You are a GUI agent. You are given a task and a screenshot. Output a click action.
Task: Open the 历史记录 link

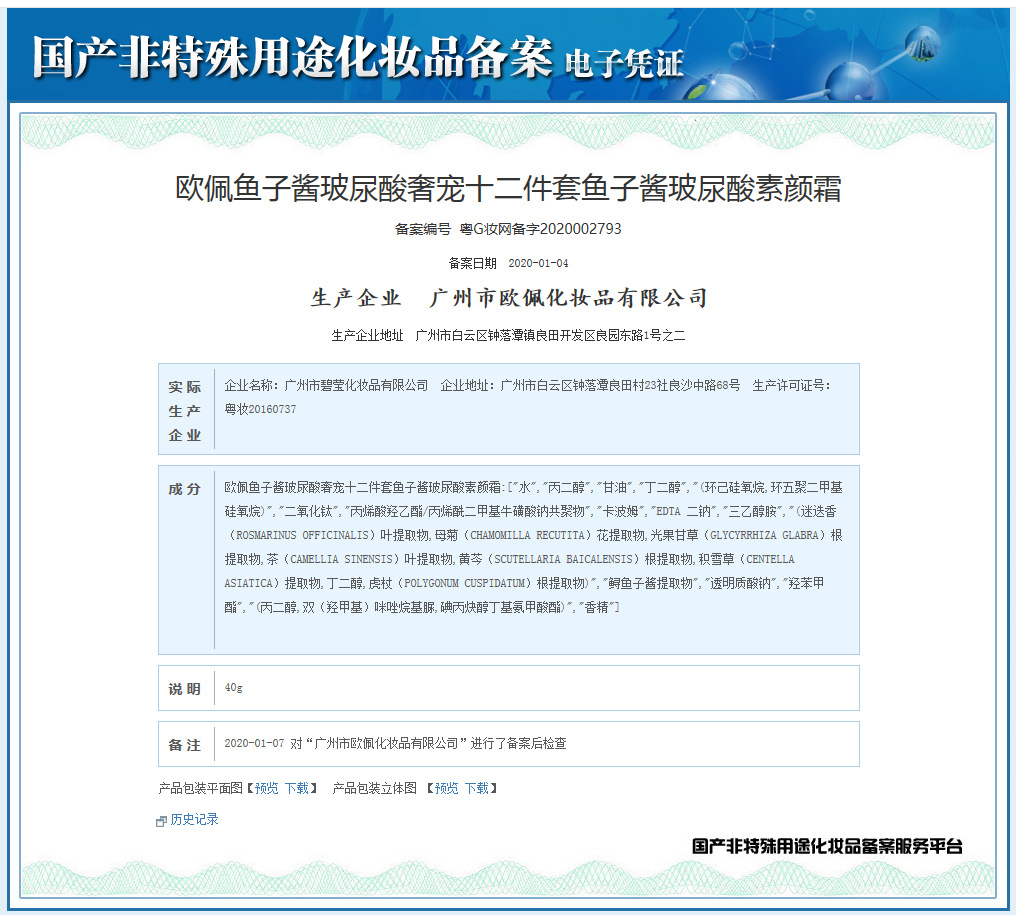coord(194,820)
